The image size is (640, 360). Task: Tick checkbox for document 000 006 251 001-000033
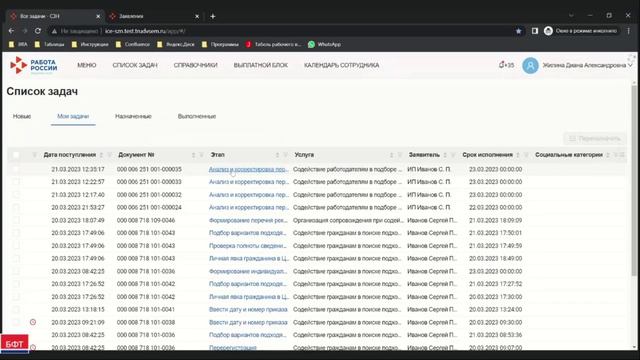(16, 182)
